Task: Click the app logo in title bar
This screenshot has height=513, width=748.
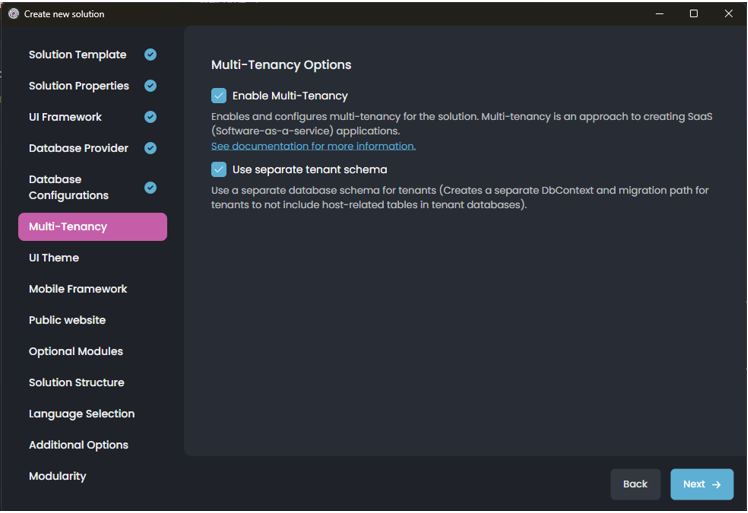Action: pyautogui.click(x=13, y=14)
